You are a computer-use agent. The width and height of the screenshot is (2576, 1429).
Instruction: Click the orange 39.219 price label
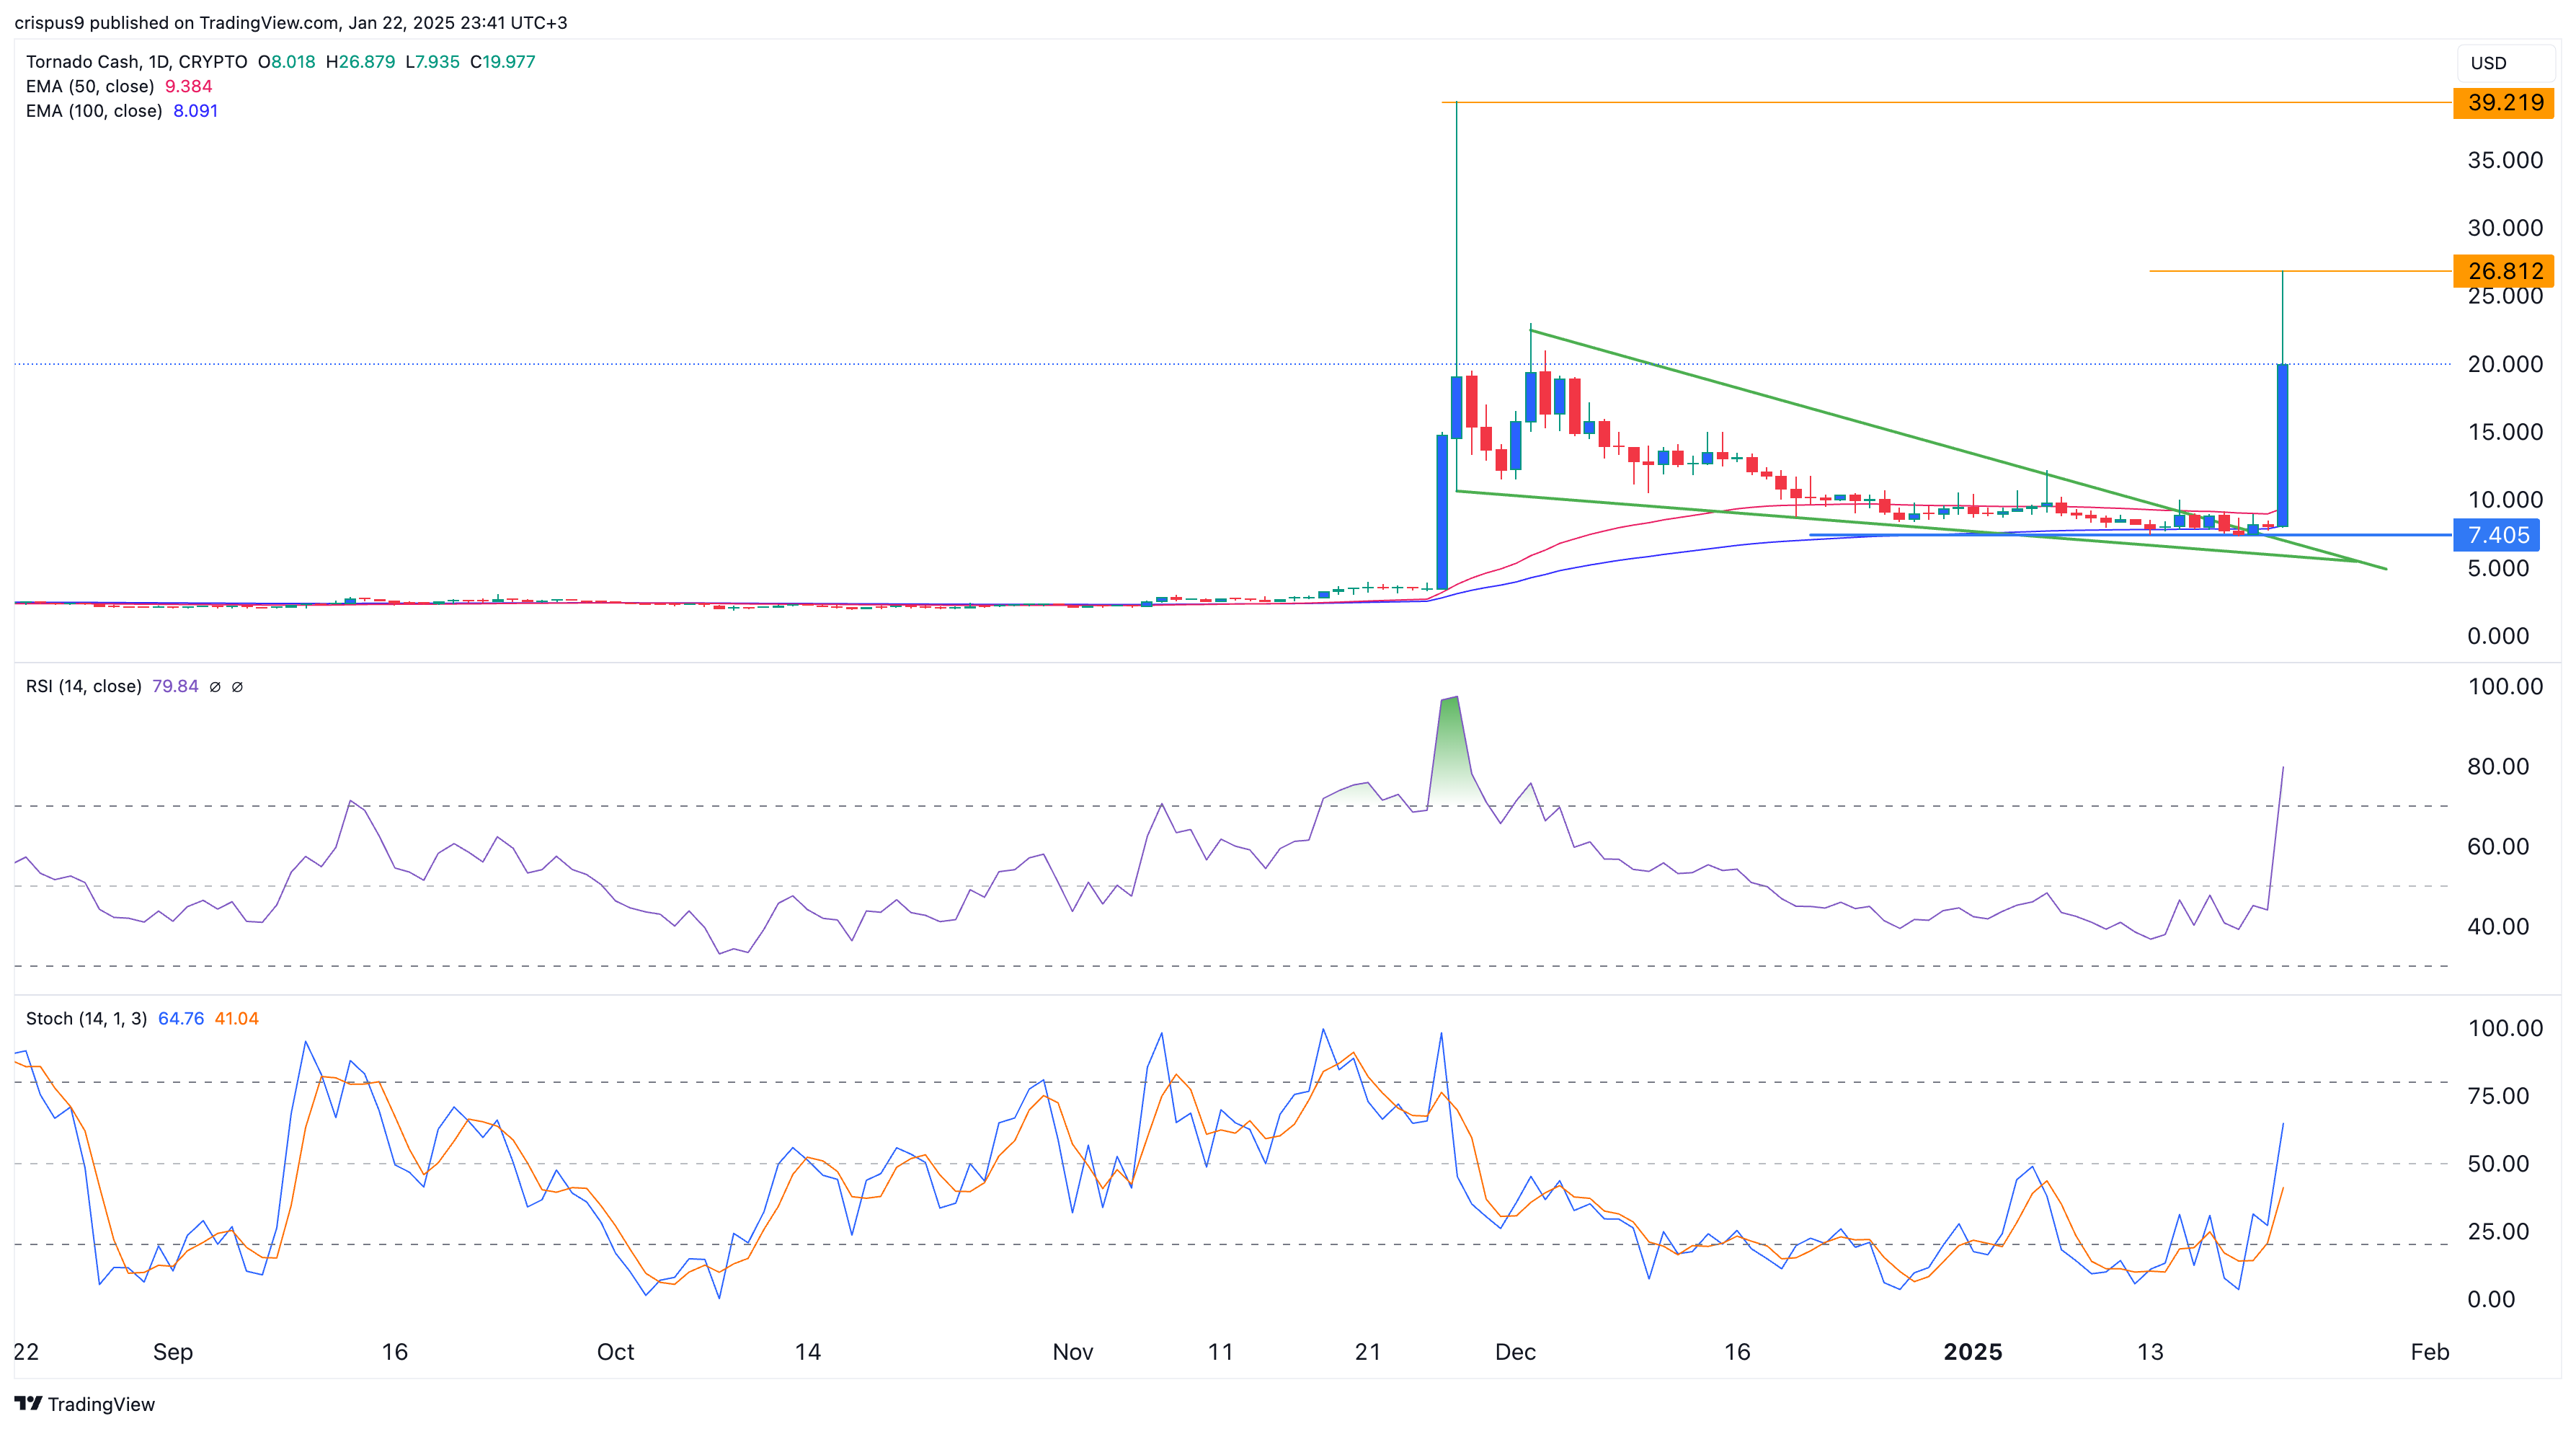[2504, 103]
